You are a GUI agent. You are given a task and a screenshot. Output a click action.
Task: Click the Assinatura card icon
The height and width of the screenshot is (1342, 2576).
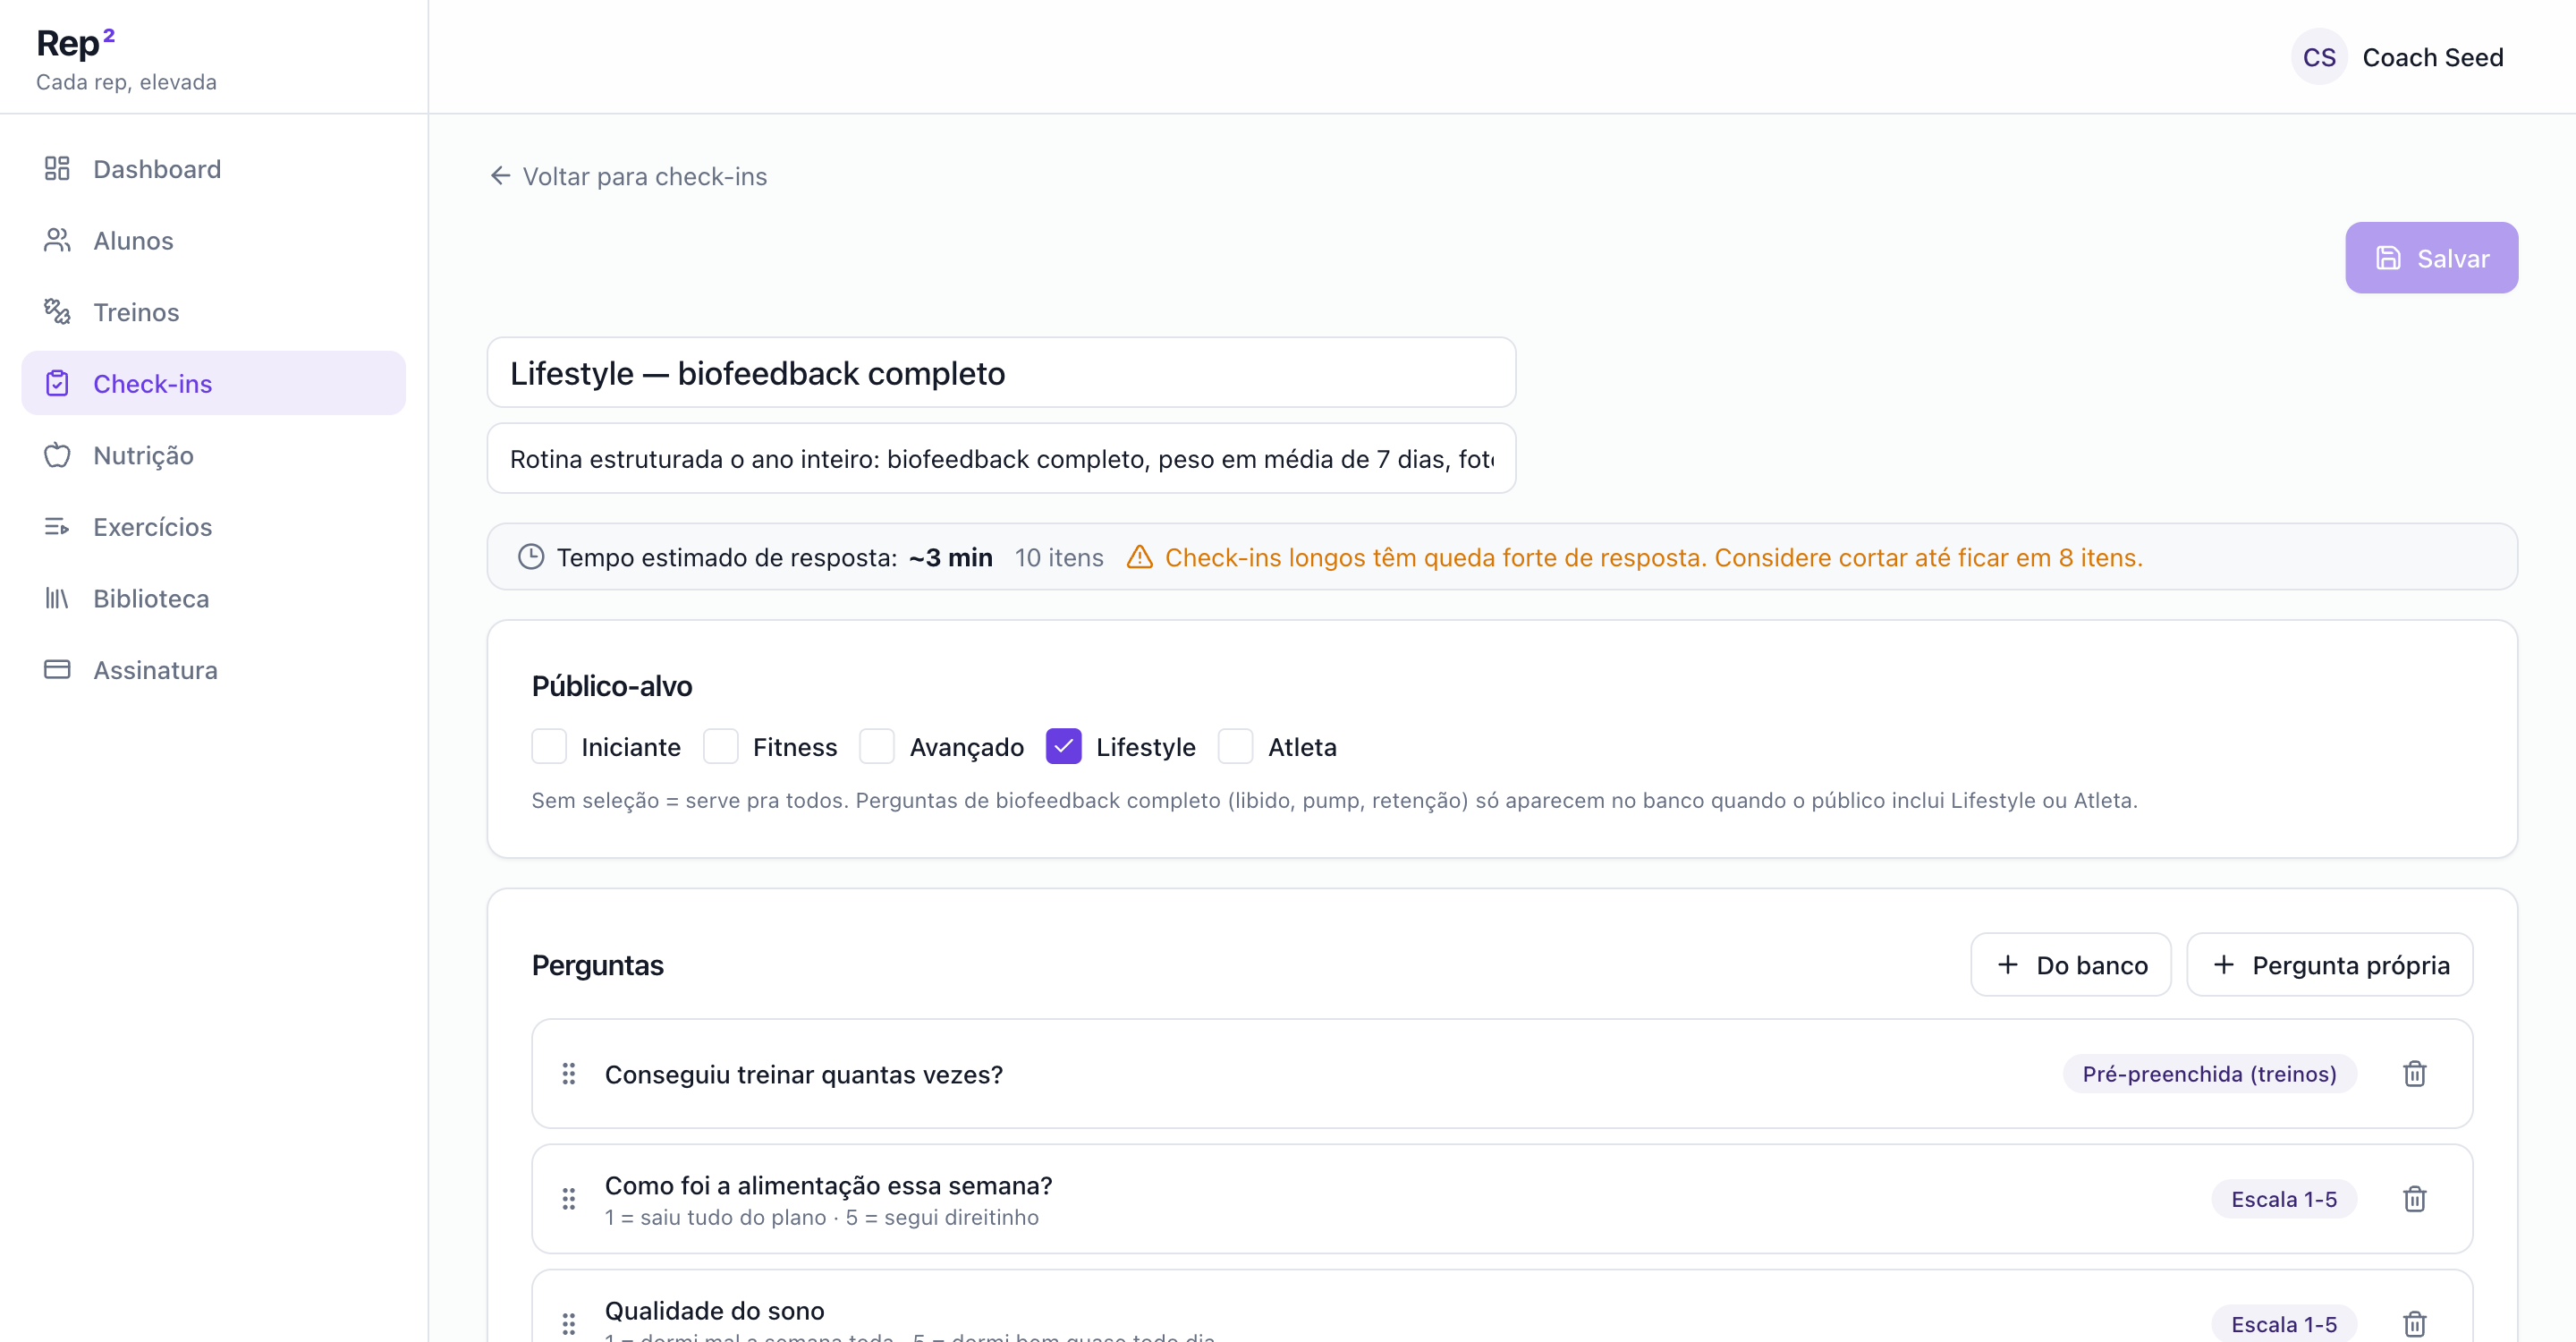pyautogui.click(x=57, y=669)
